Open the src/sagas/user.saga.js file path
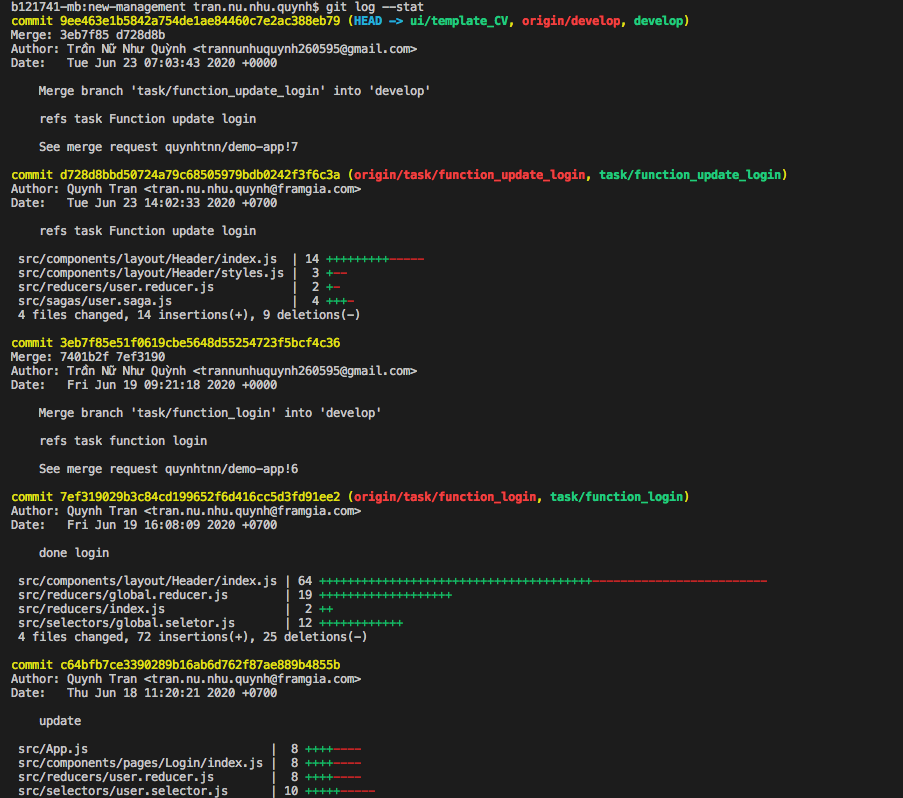The height and width of the screenshot is (798, 903). (95, 300)
